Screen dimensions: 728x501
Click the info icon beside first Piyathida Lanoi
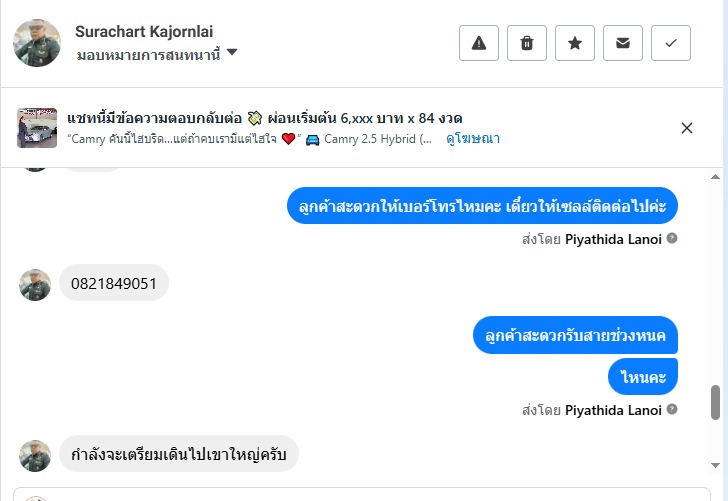[672, 238]
